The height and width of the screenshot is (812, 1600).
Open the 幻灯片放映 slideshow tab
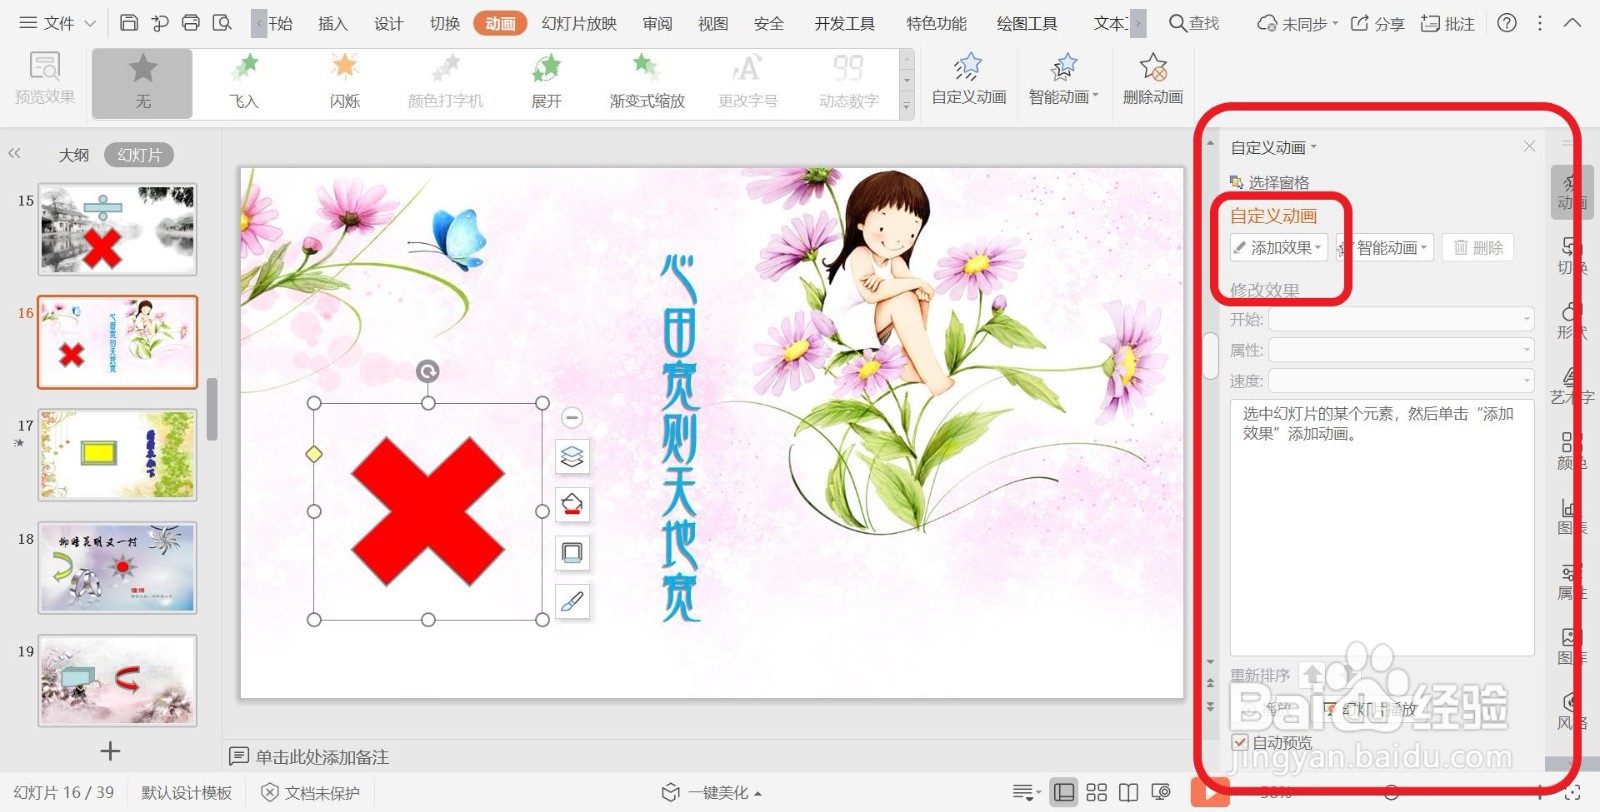[x=579, y=23]
